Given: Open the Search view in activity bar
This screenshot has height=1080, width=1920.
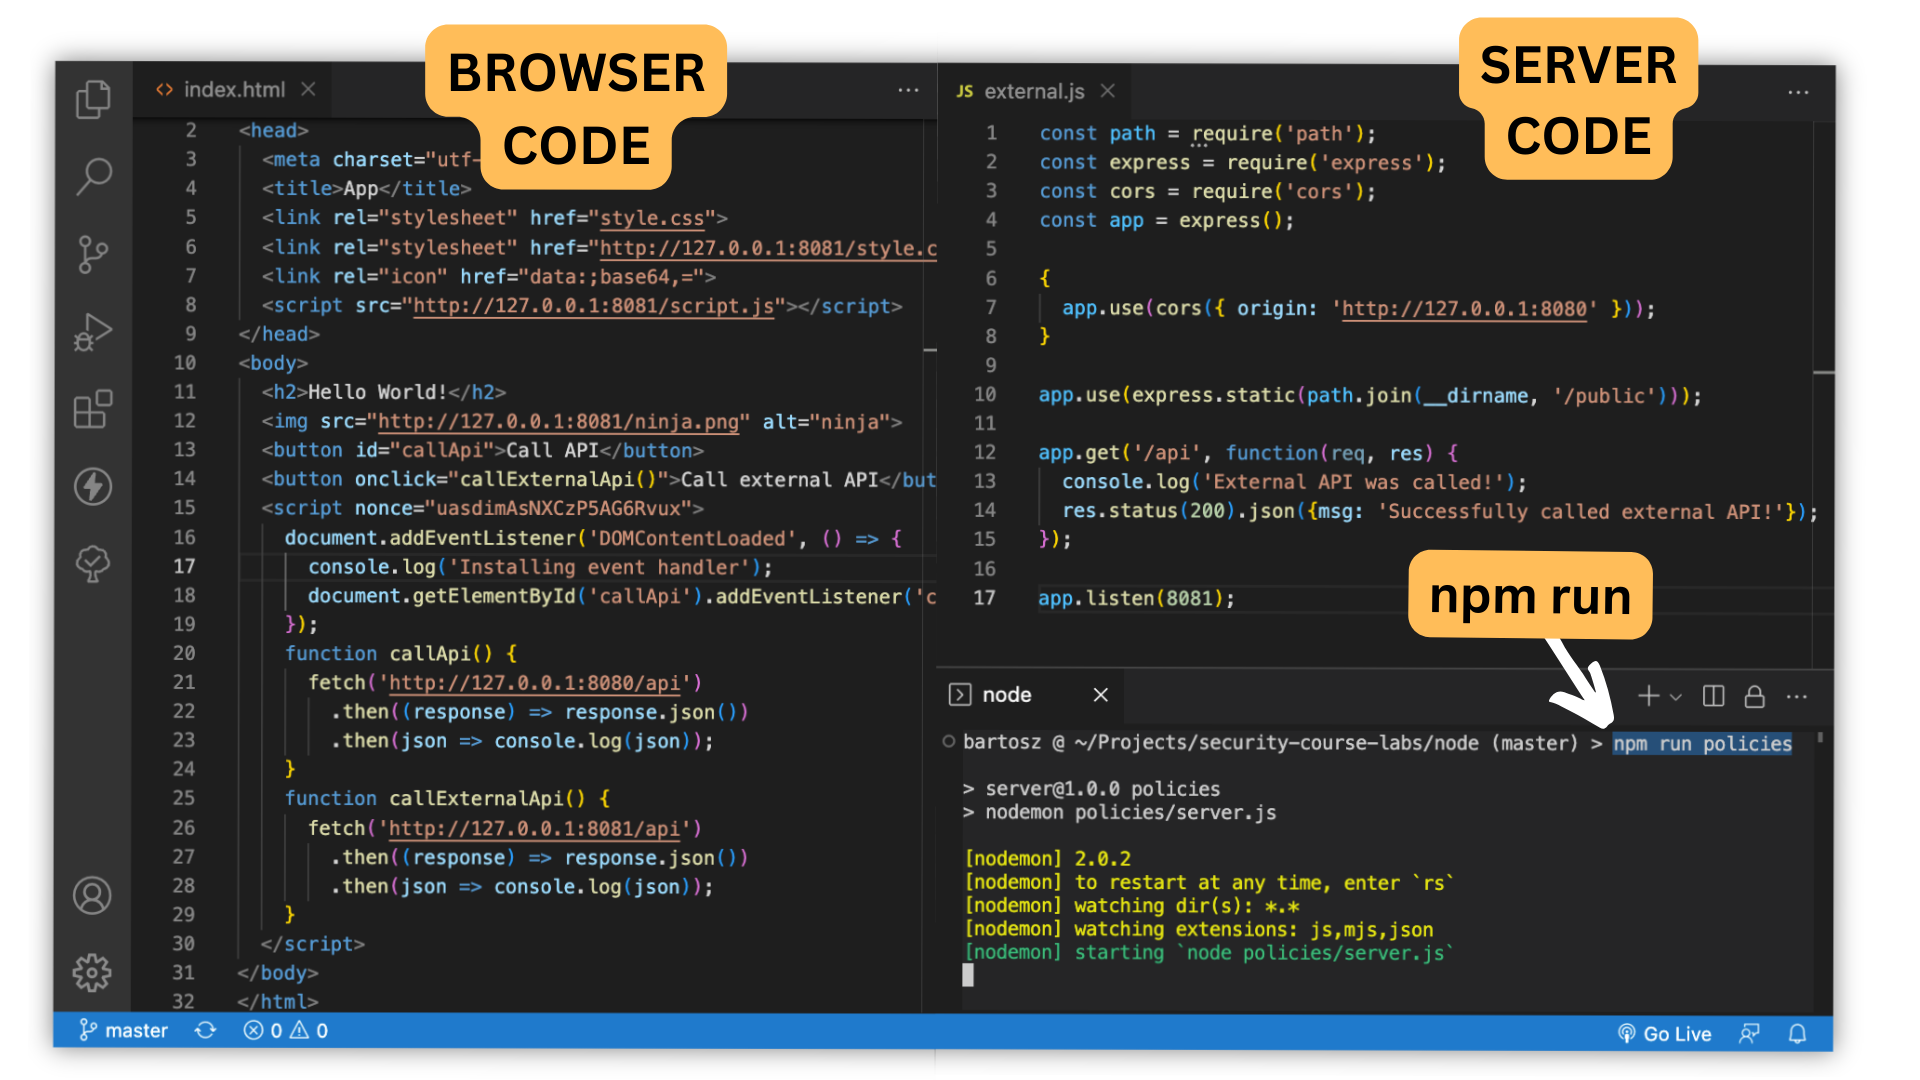Looking at the screenshot, I should coord(93,176).
